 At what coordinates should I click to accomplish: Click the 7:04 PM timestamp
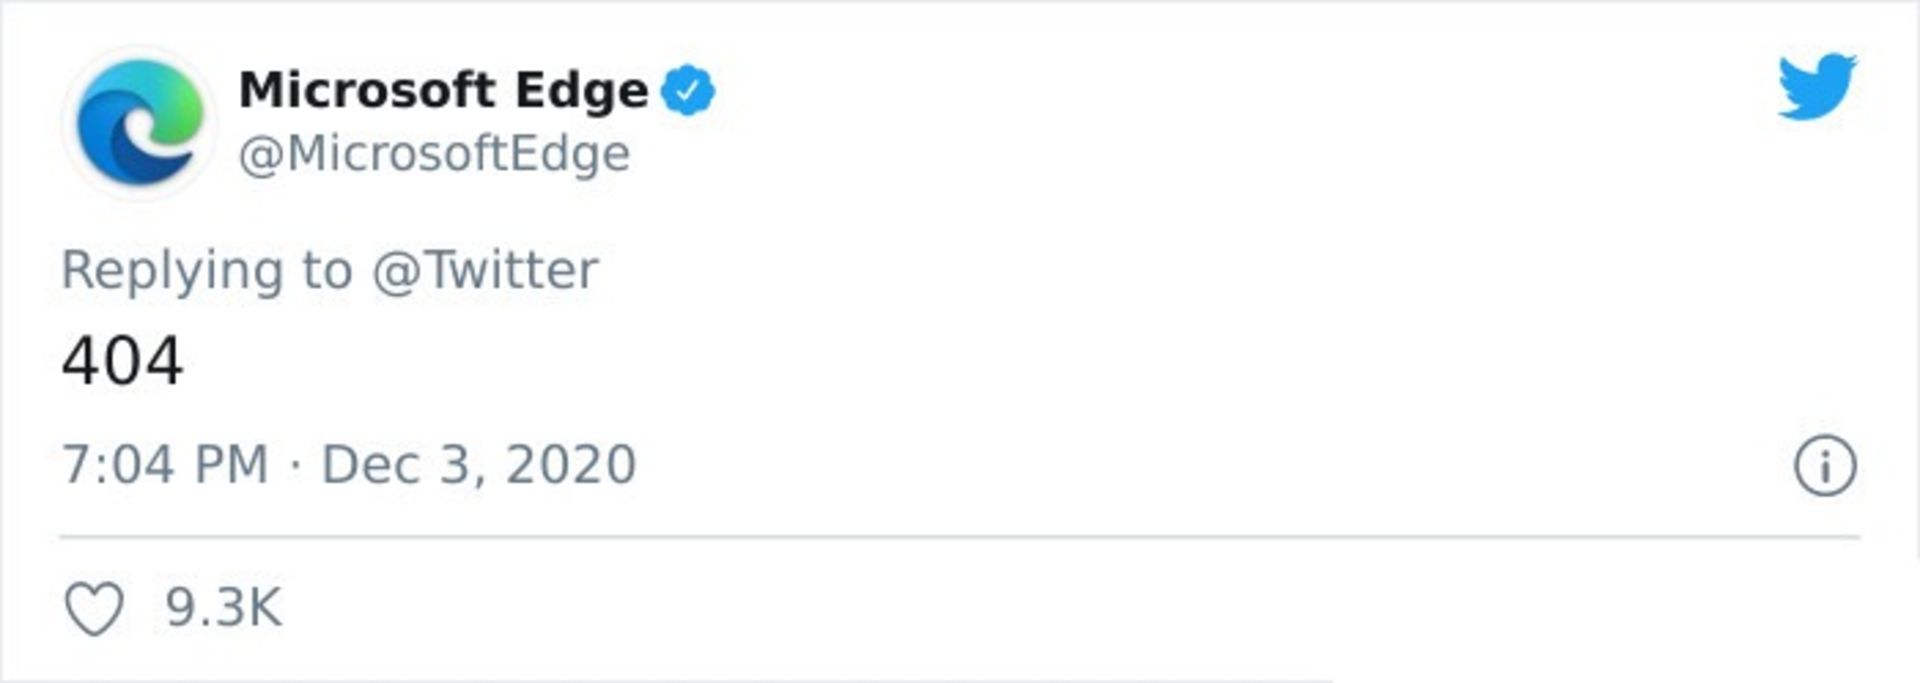pos(165,465)
